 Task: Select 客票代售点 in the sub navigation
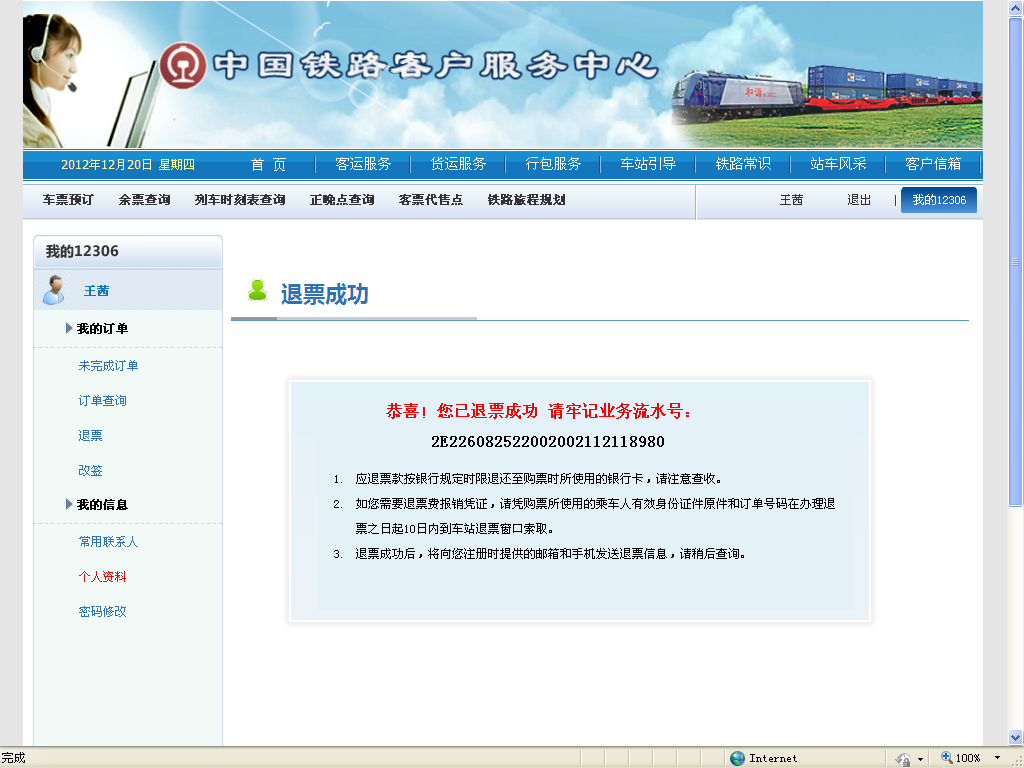(431, 200)
